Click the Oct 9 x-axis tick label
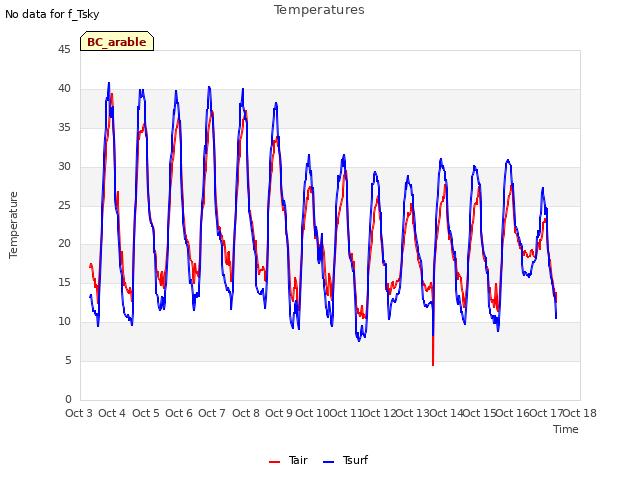 [x=279, y=413]
